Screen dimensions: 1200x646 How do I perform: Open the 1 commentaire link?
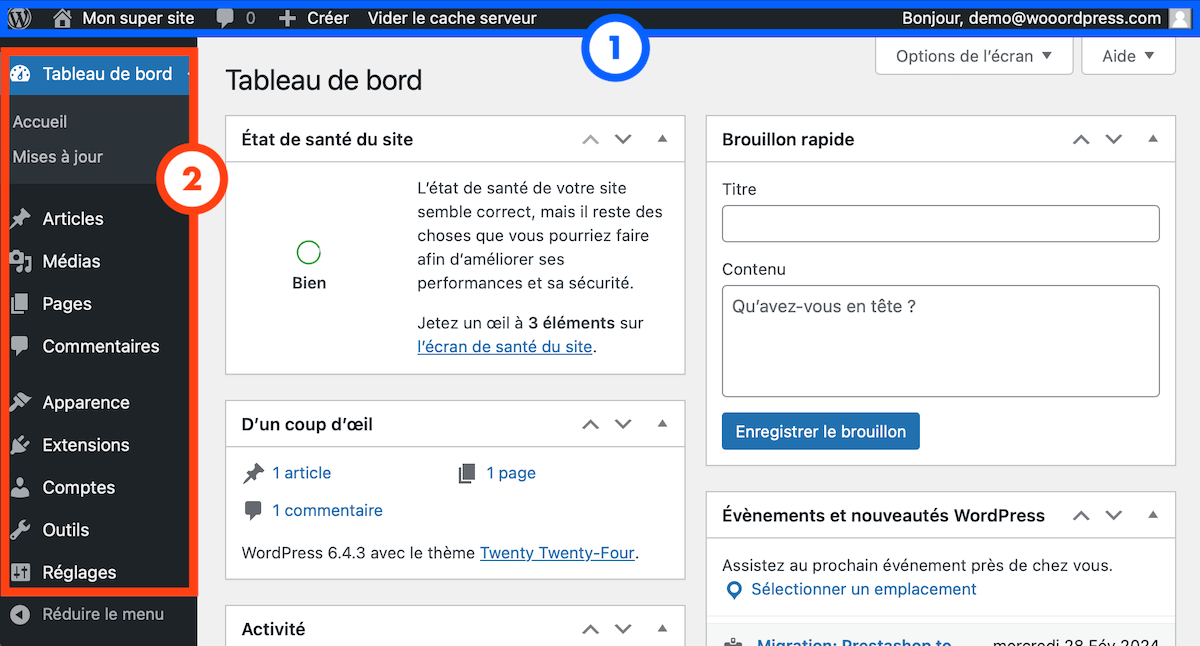(x=327, y=511)
